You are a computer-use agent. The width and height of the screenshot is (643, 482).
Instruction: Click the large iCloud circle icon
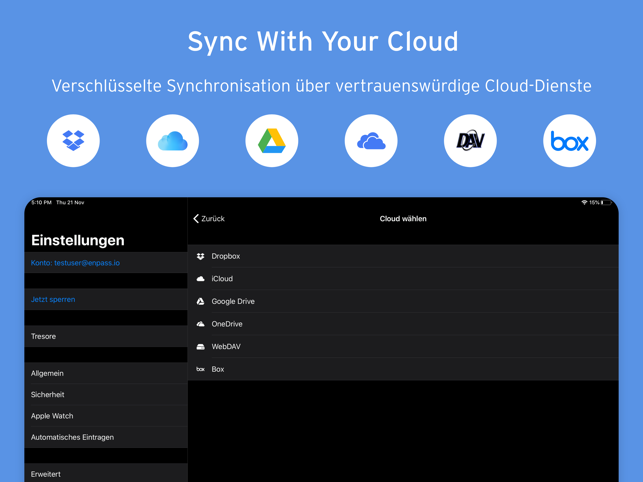click(x=172, y=141)
